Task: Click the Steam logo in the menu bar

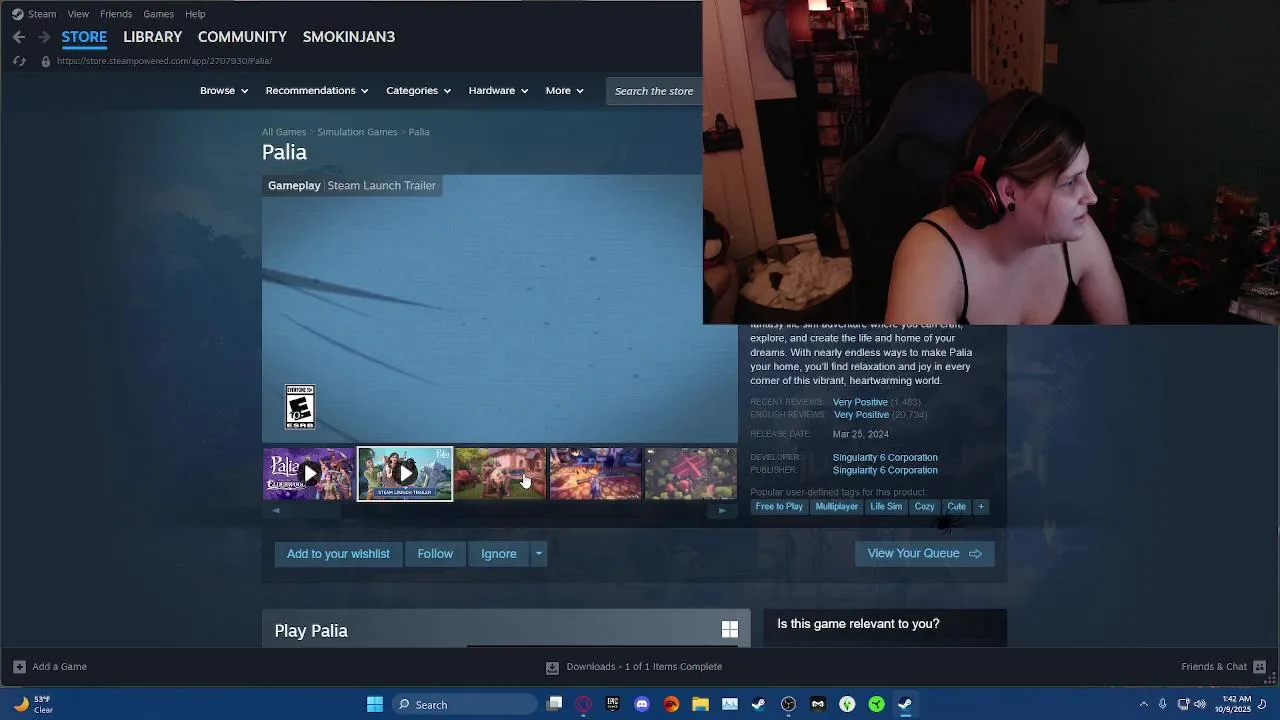Action: [x=17, y=14]
